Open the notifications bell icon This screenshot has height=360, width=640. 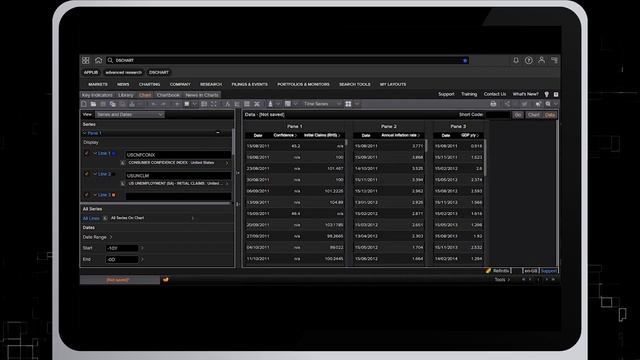516,60
